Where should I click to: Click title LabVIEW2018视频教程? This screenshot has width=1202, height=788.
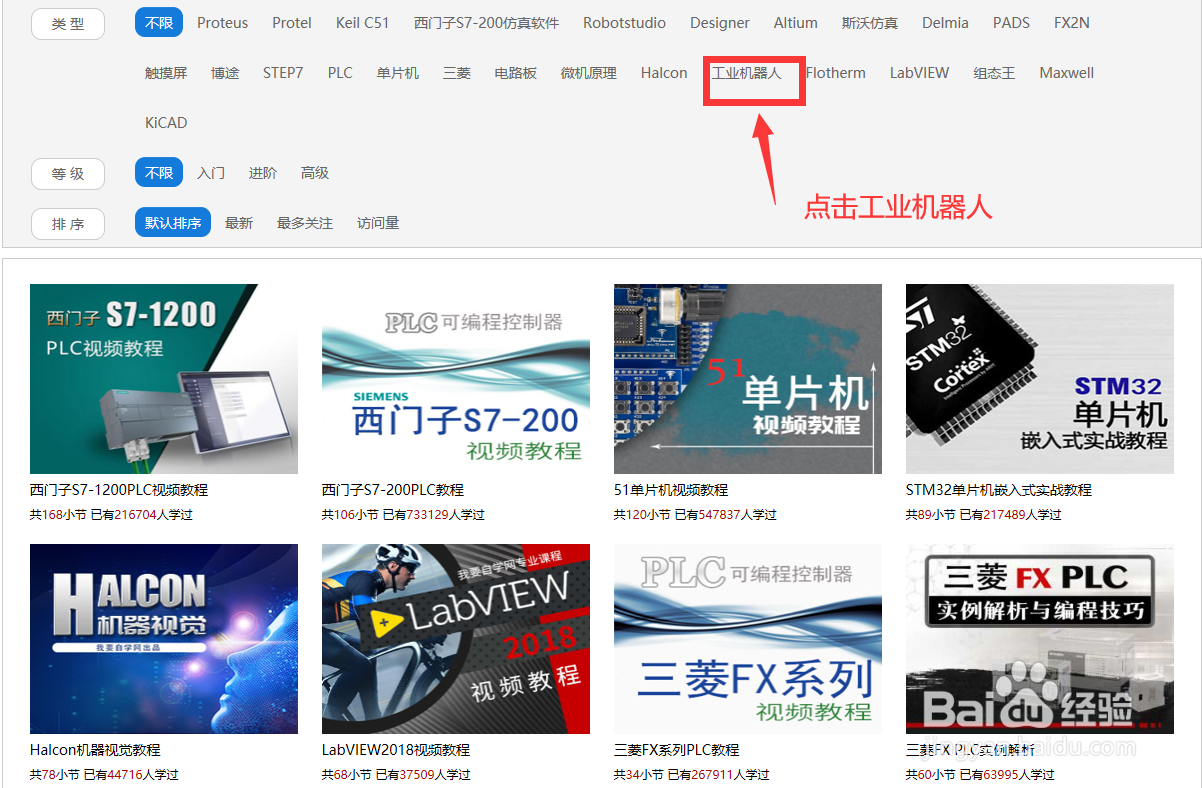[x=396, y=750]
